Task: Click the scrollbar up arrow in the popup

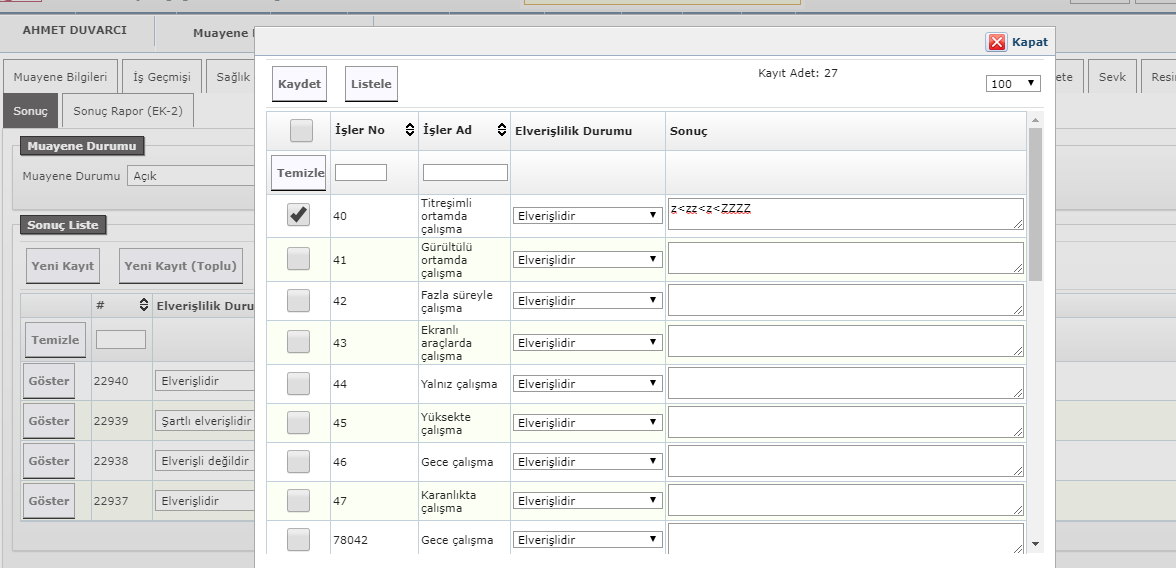Action: click(x=1035, y=120)
